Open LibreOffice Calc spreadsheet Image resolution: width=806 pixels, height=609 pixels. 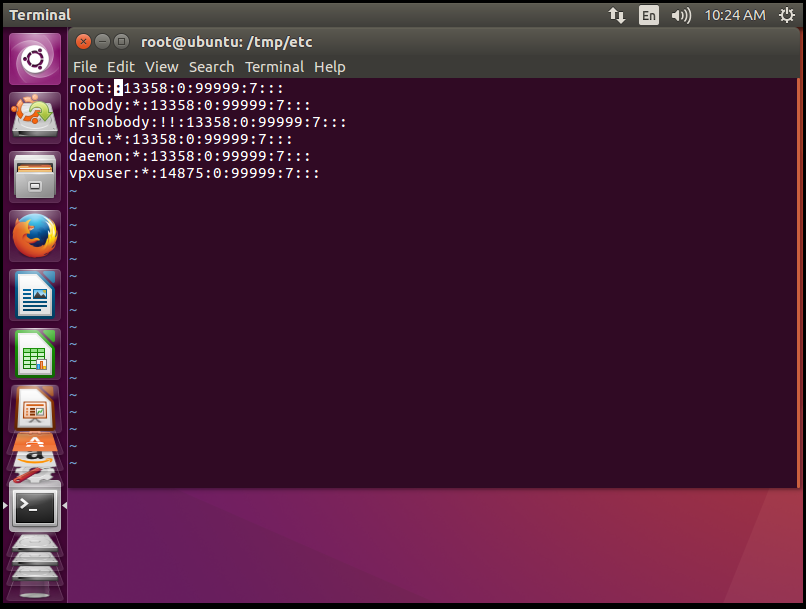35,354
